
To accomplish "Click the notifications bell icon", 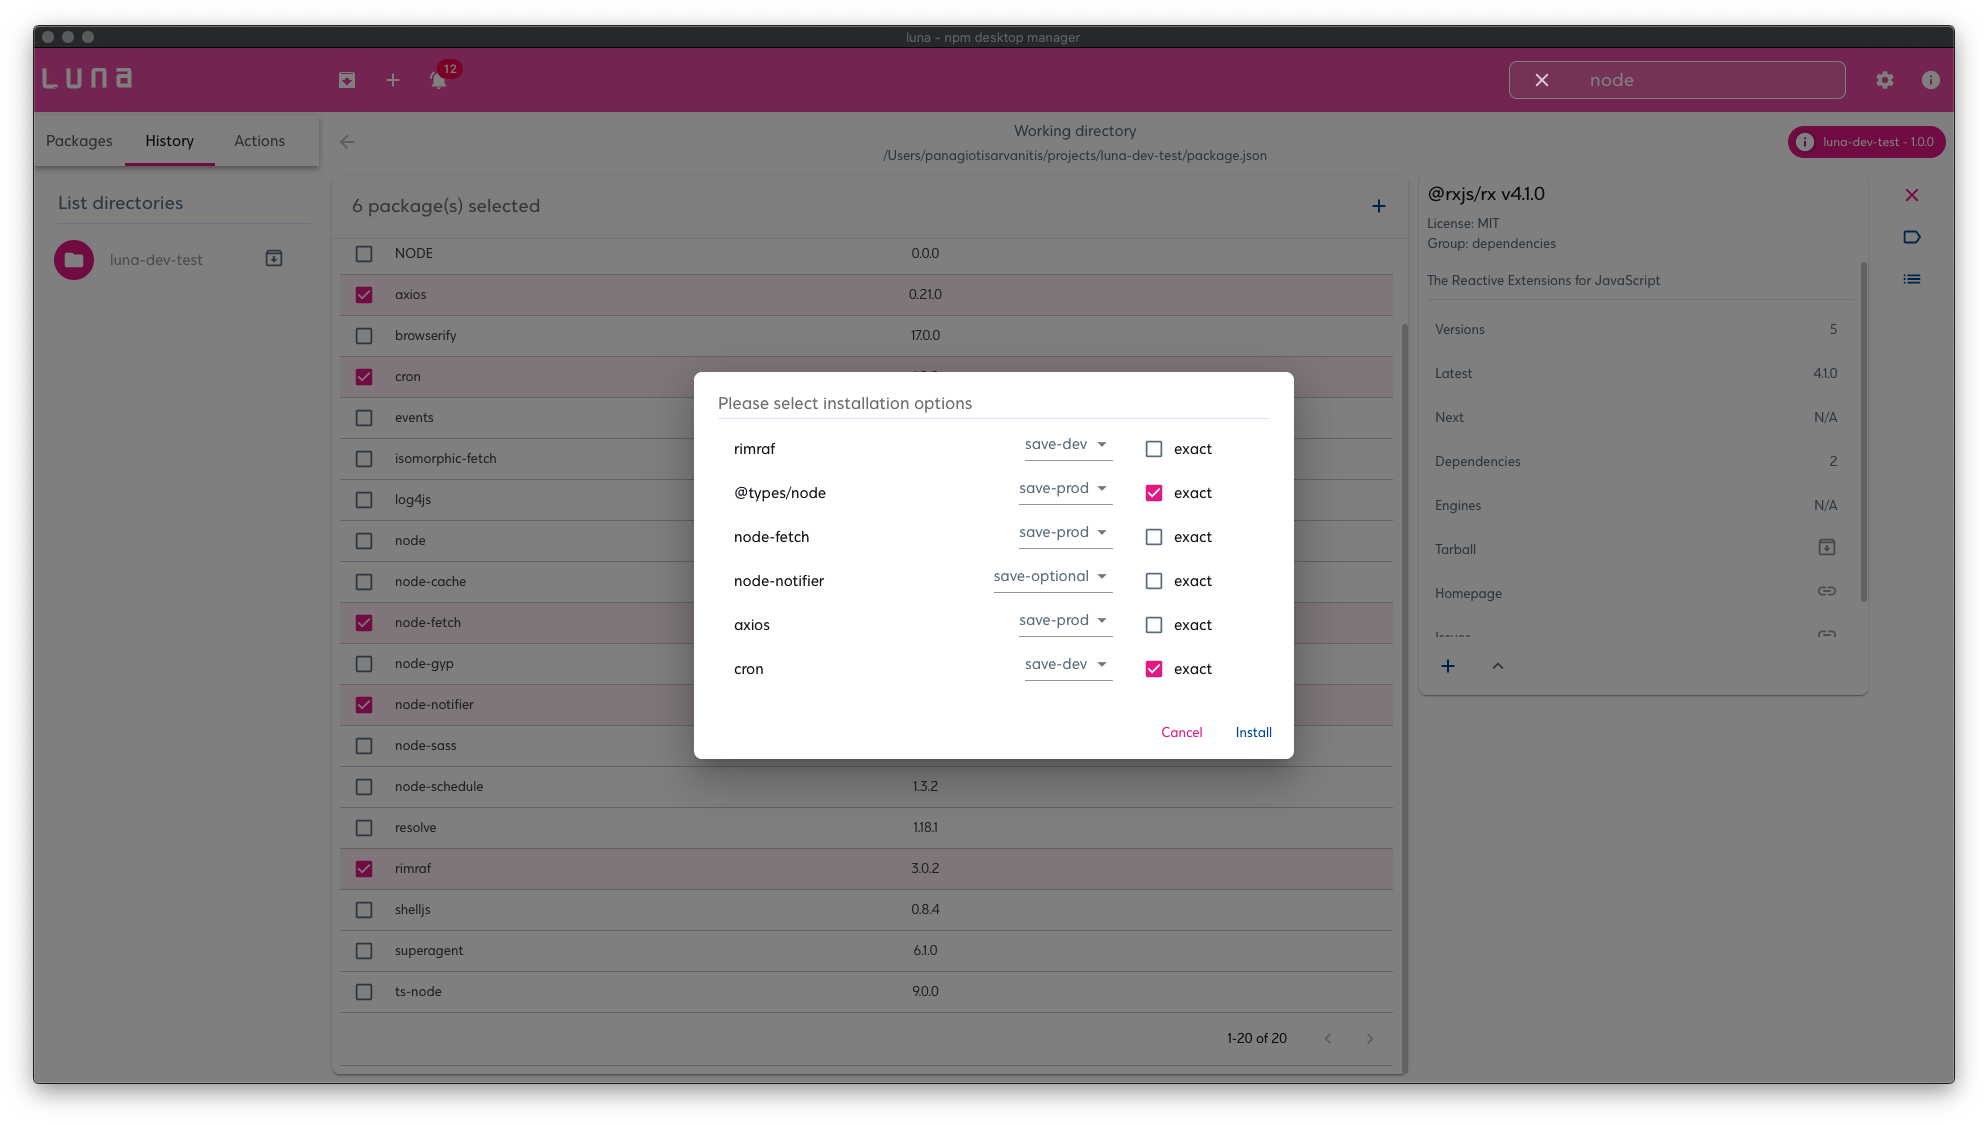I will point(438,80).
